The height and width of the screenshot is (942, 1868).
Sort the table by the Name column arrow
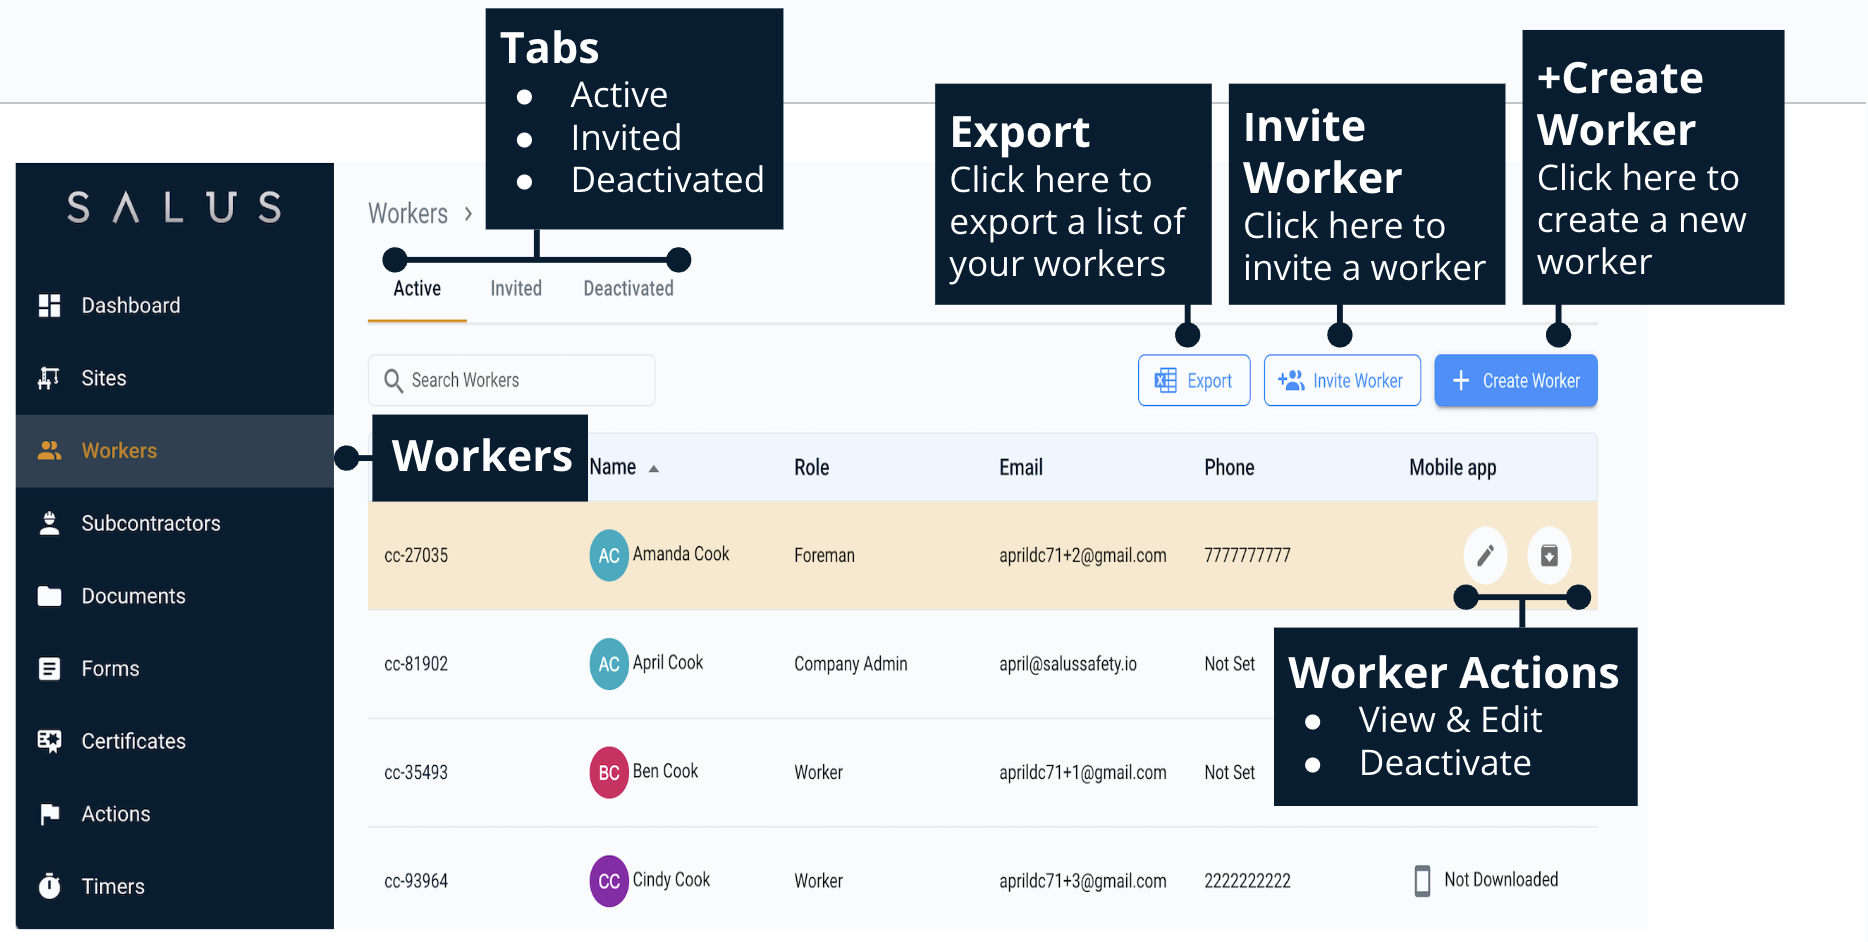coord(653,468)
